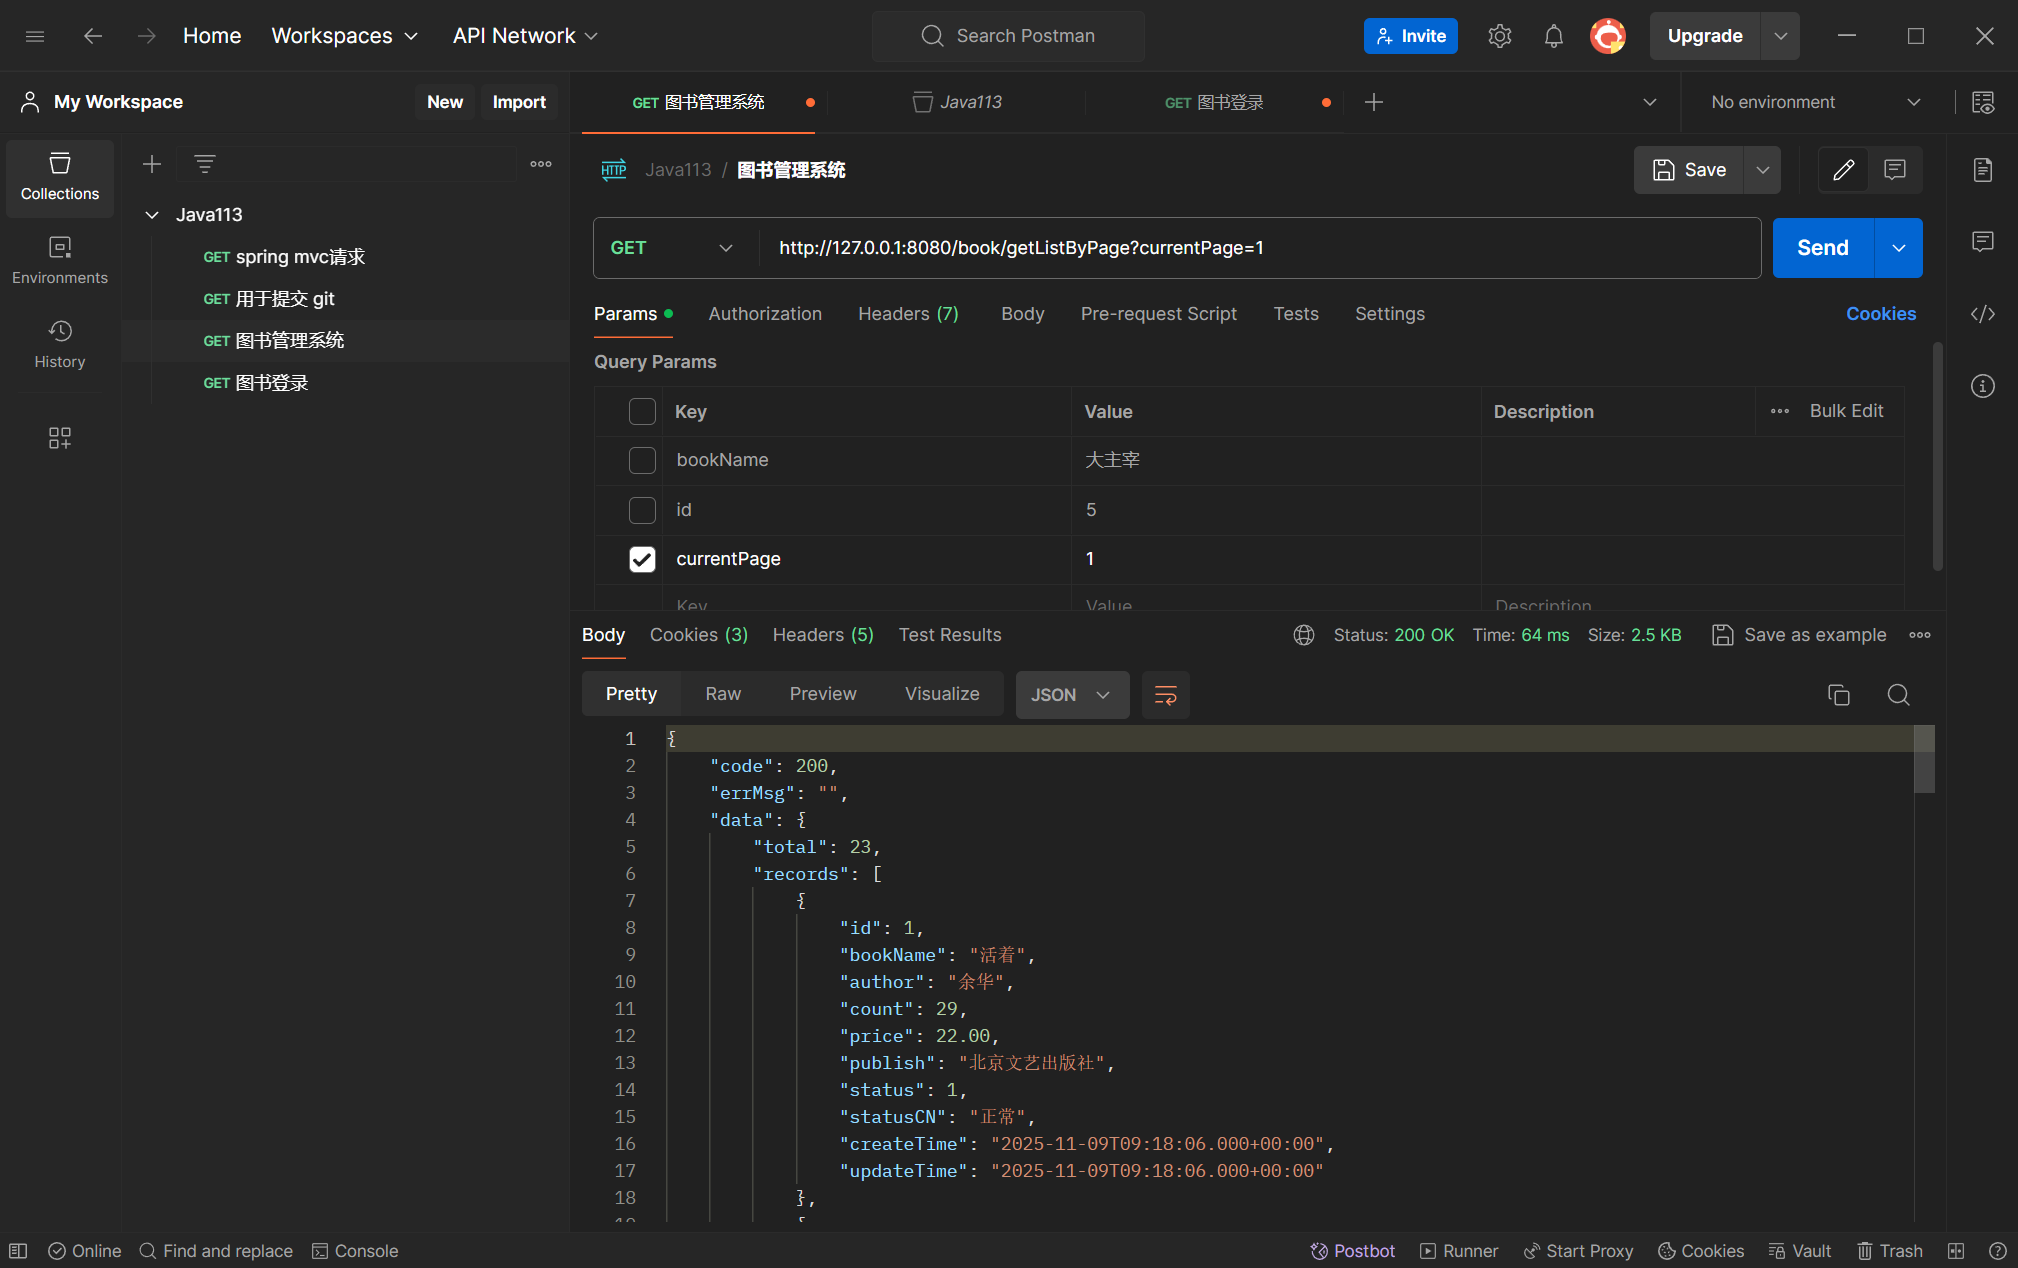Open the Send options dropdown arrow
2018x1268 pixels.
pos(1899,248)
